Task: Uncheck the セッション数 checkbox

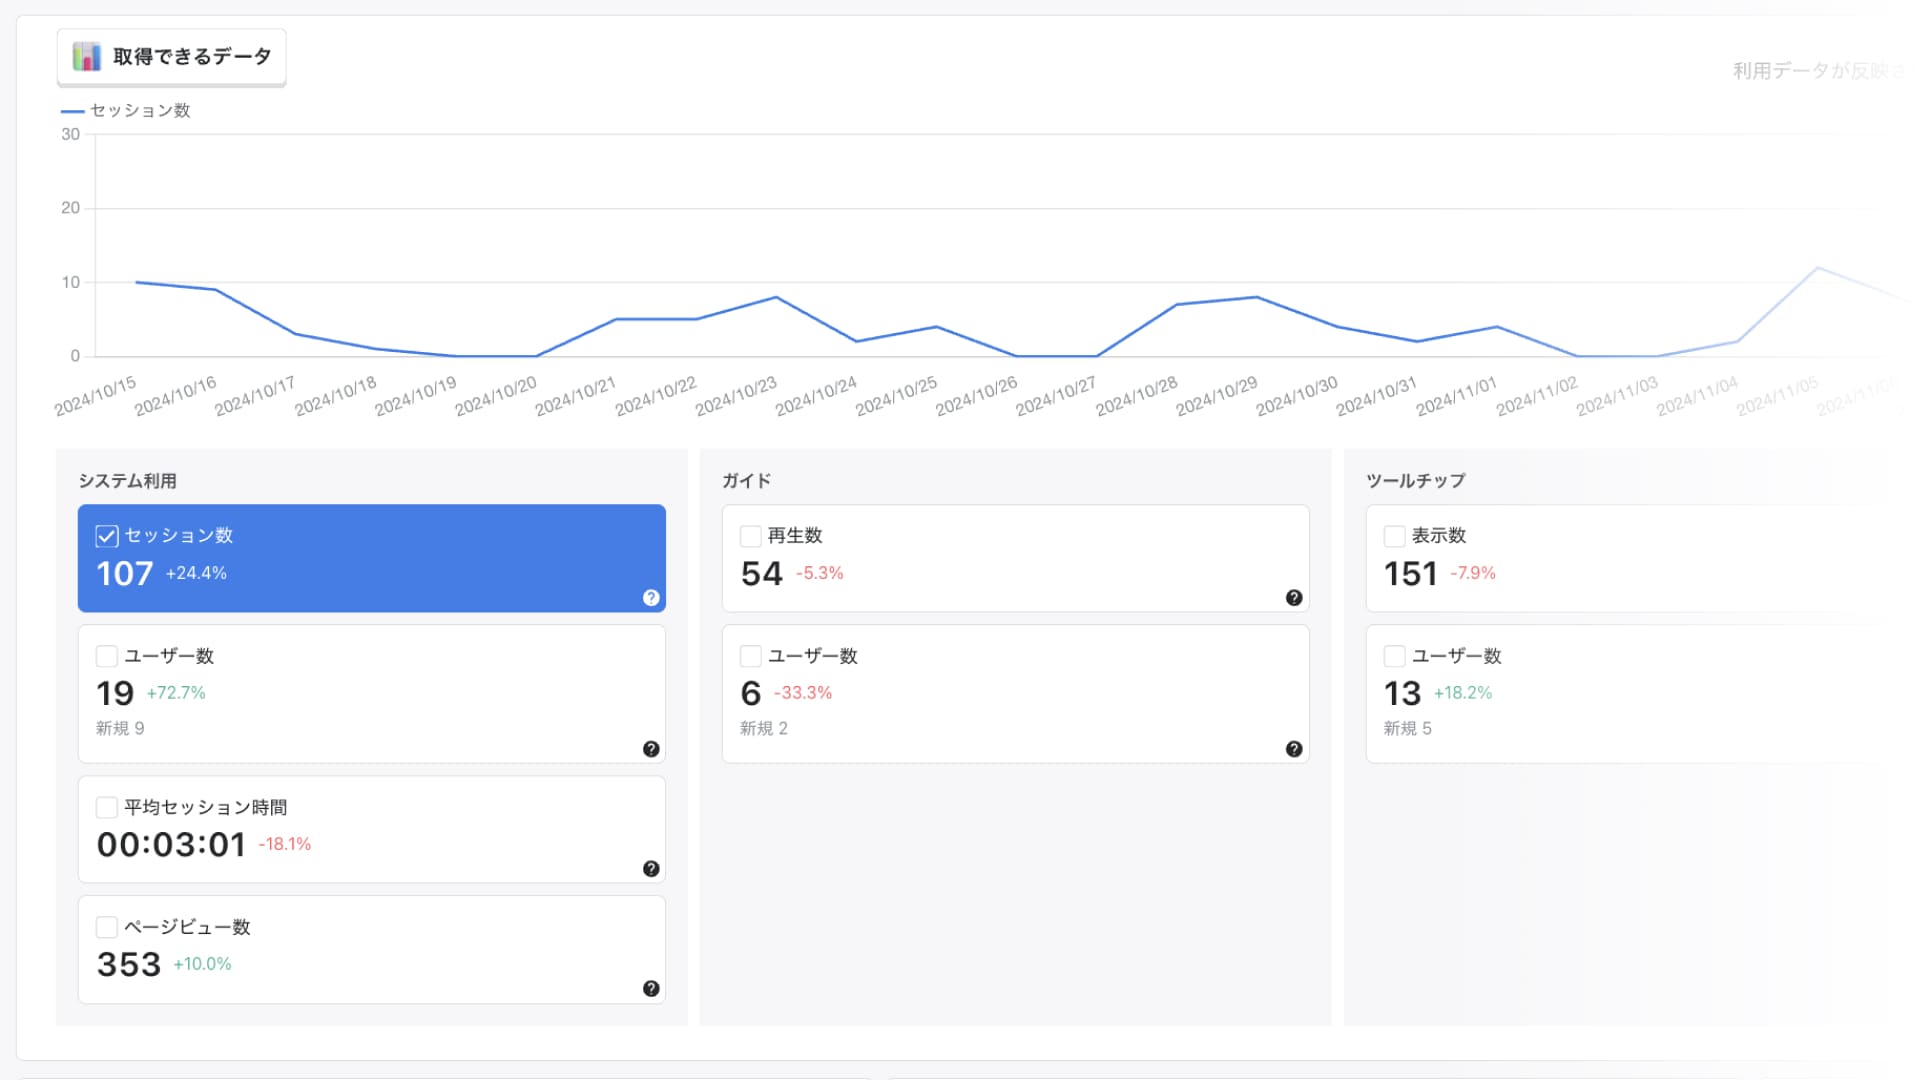Action: pos(107,536)
